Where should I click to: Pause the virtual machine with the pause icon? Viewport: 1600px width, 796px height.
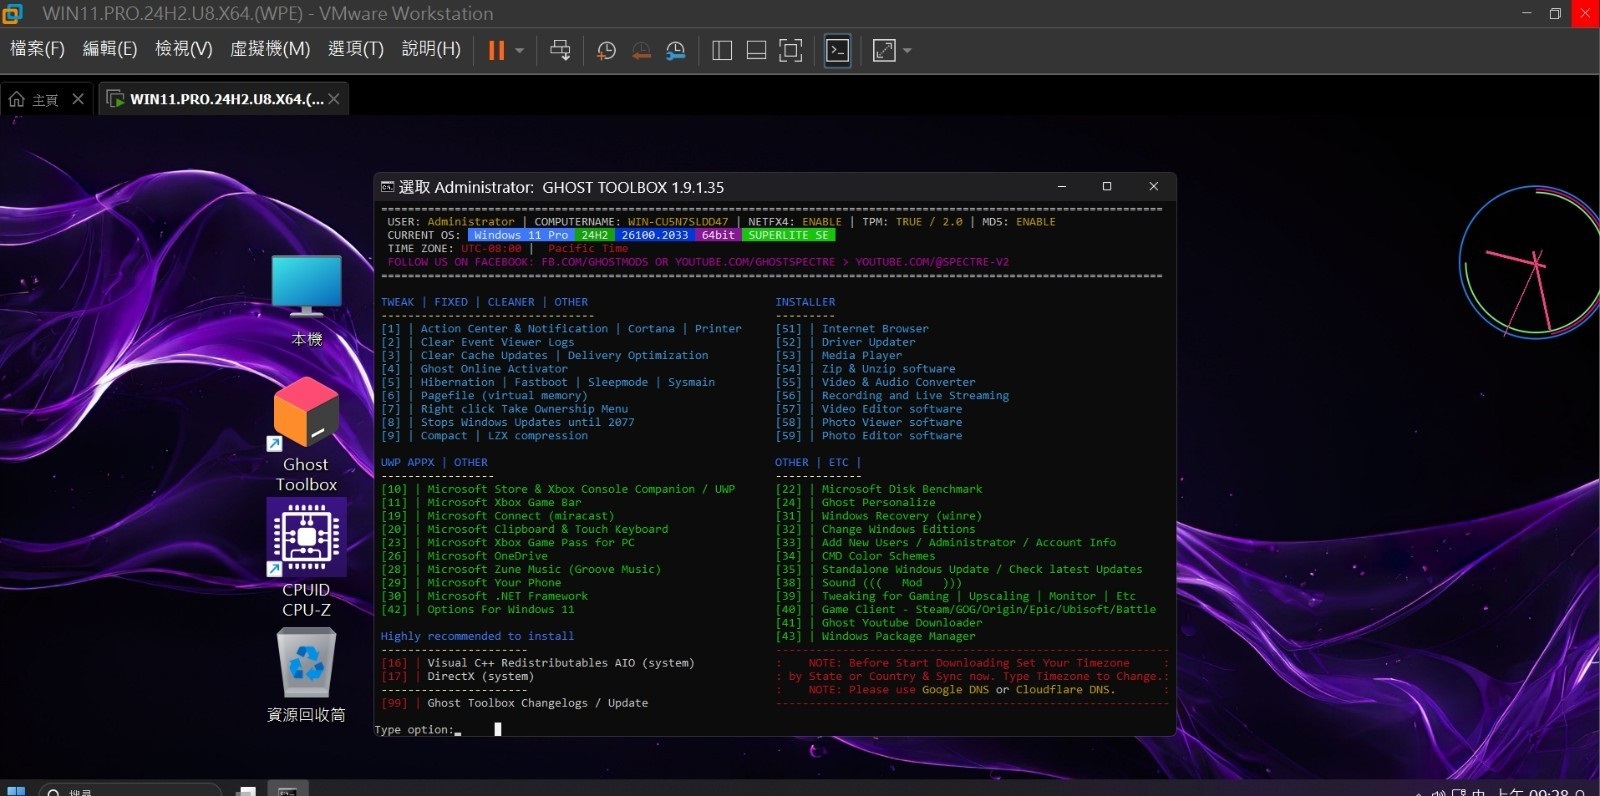click(x=496, y=50)
